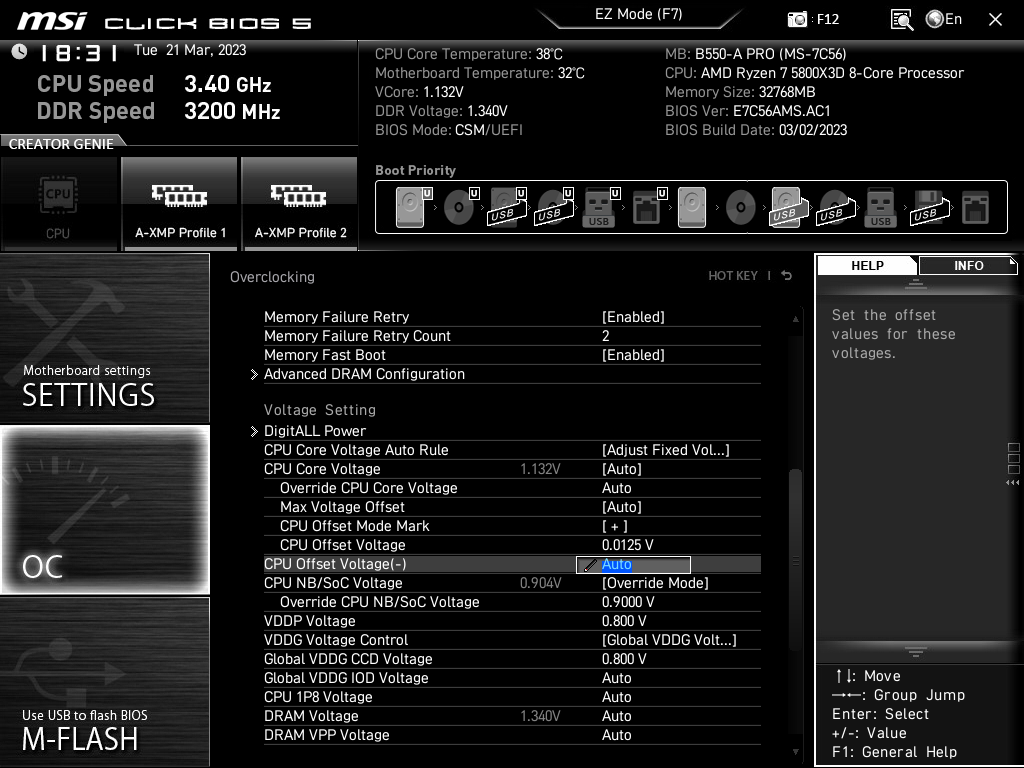Edit Override CPU NB/SoC Voltage 0.9000 V
Screen dimensions: 1024x768
(x=628, y=601)
